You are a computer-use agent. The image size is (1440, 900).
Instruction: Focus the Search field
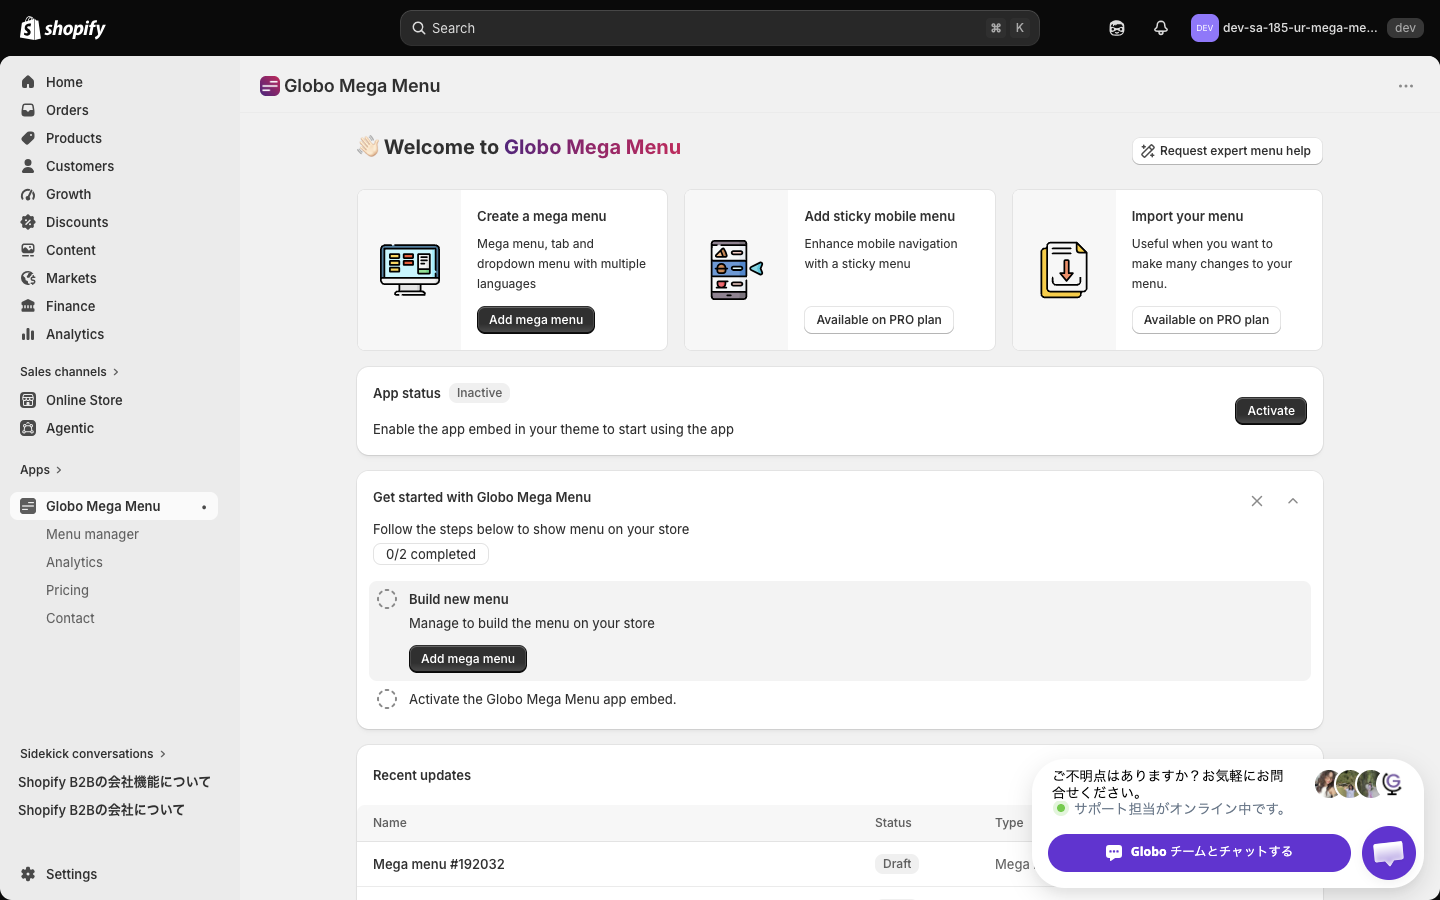point(720,28)
